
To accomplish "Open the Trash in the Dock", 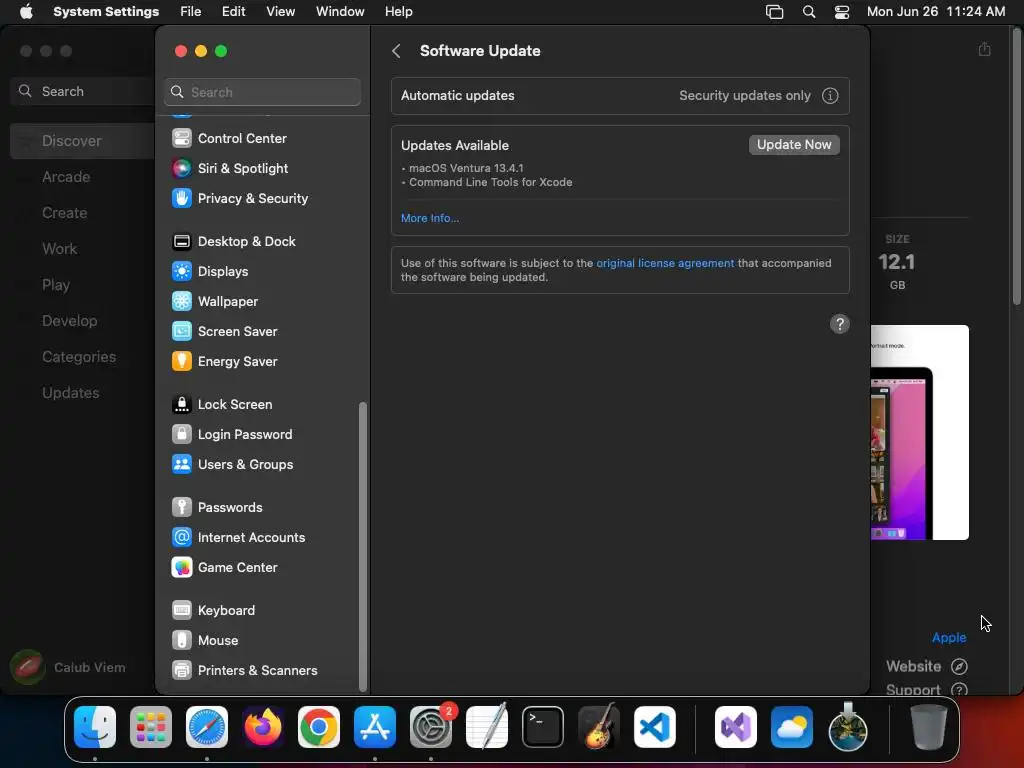I will coord(929,727).
